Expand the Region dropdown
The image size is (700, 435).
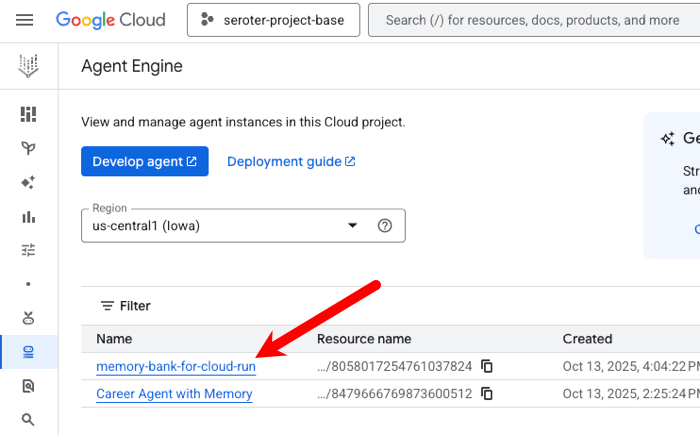pos(352,225)
